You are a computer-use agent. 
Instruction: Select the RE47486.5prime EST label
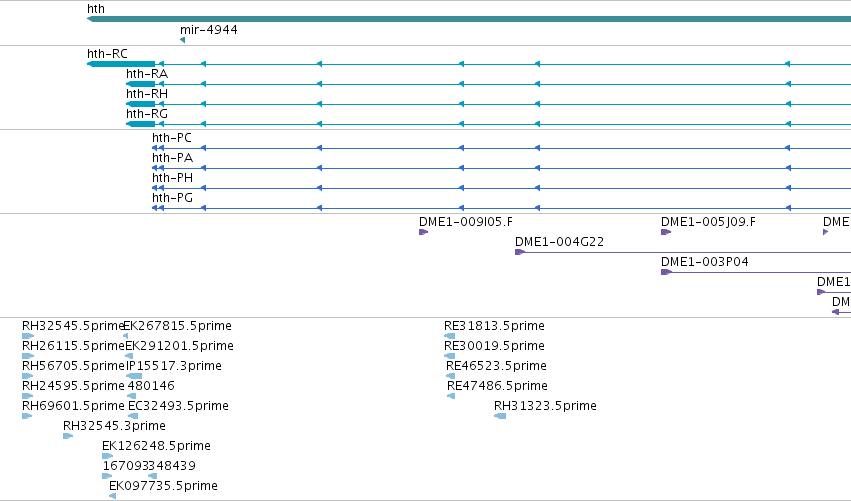coord(497,386)
